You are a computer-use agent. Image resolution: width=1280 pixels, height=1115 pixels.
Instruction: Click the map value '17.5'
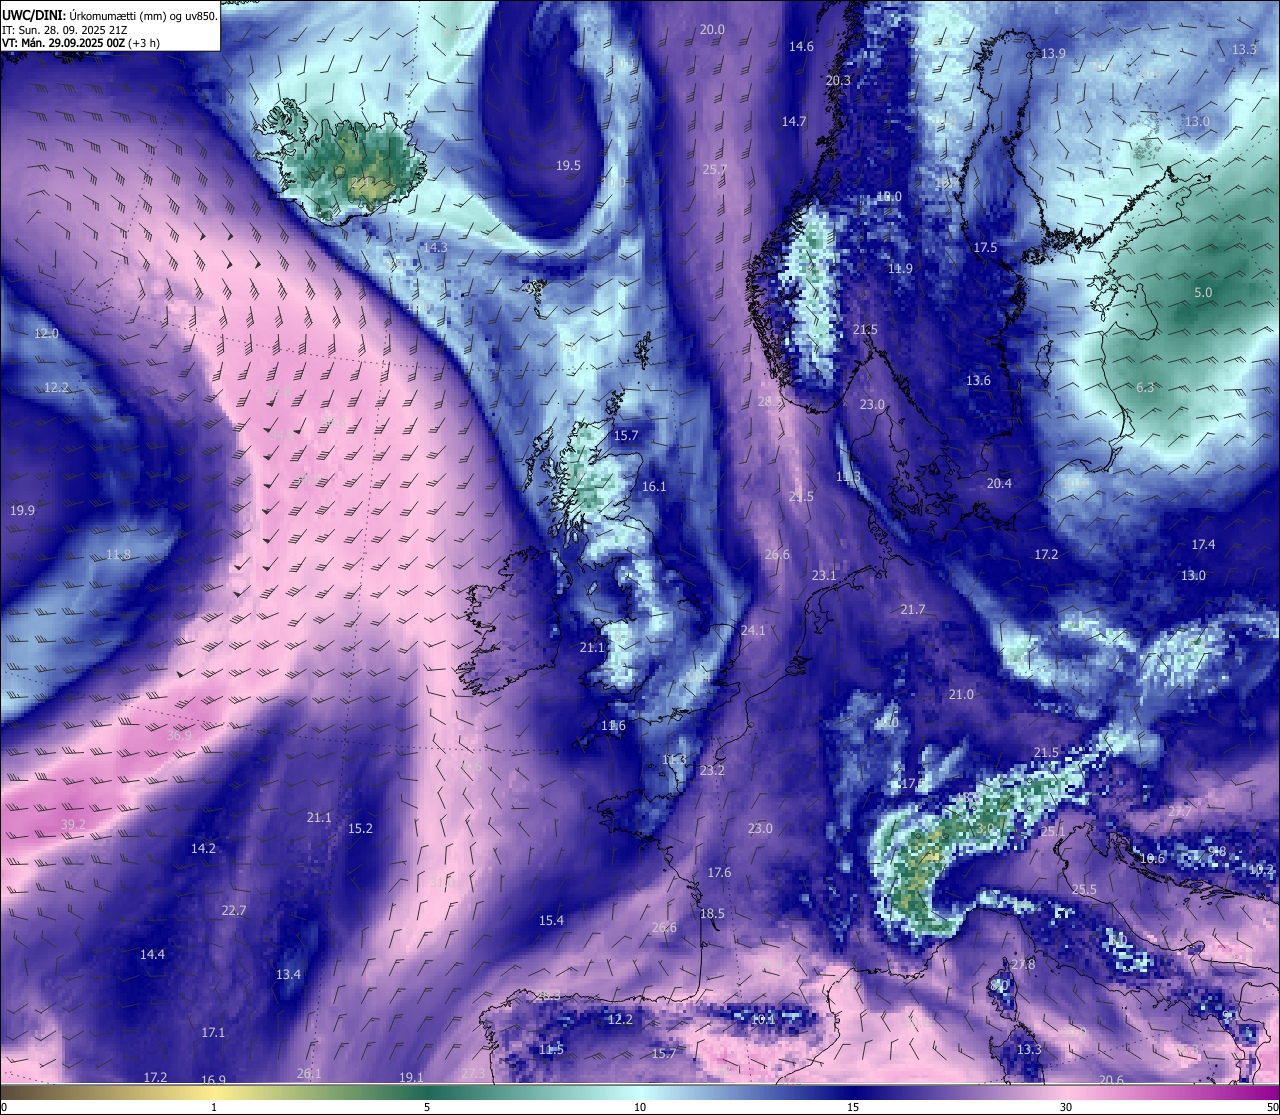[x=985, y=248]
